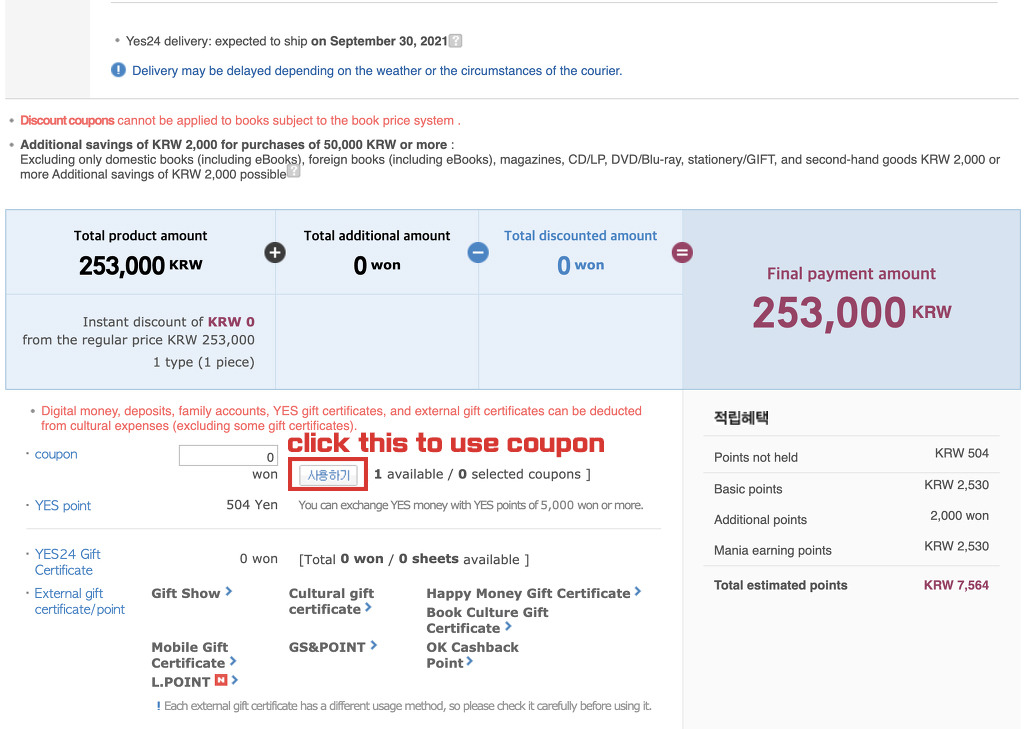Click the blue minus icon before discounted amount
1024x729 pixels.
pos(478,252)
